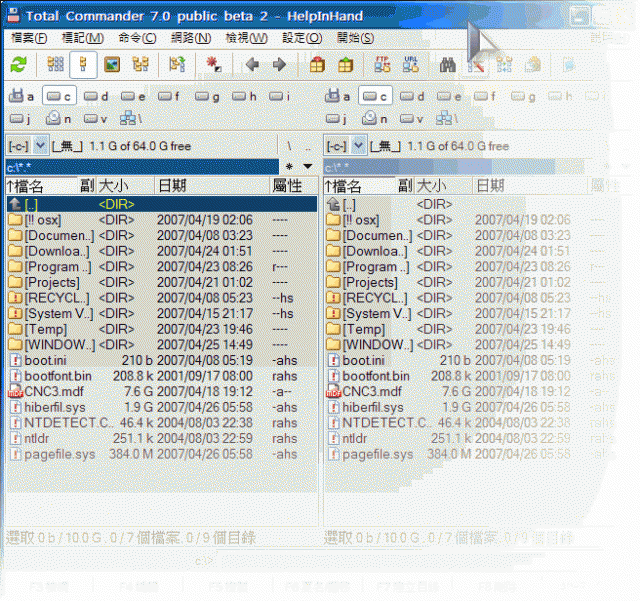The height and width of the screenshot is (601, 640).
Task: Select pagefile.sys in left panel
Action: click(162, 454)
